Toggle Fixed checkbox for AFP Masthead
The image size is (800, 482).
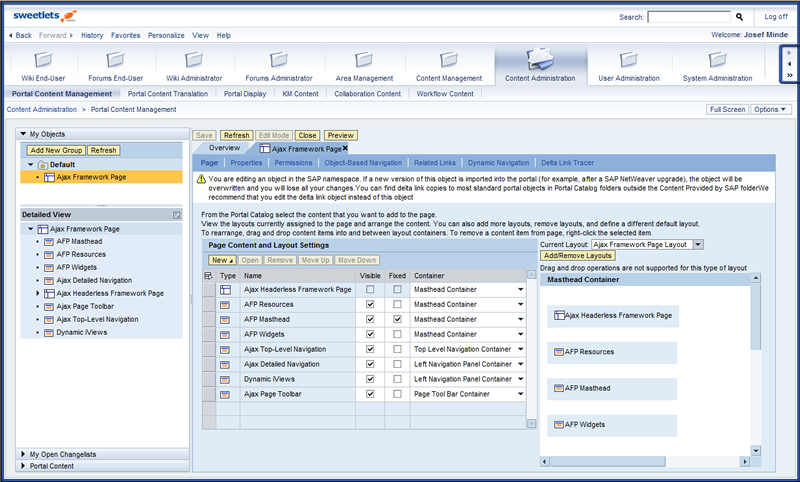397,319
